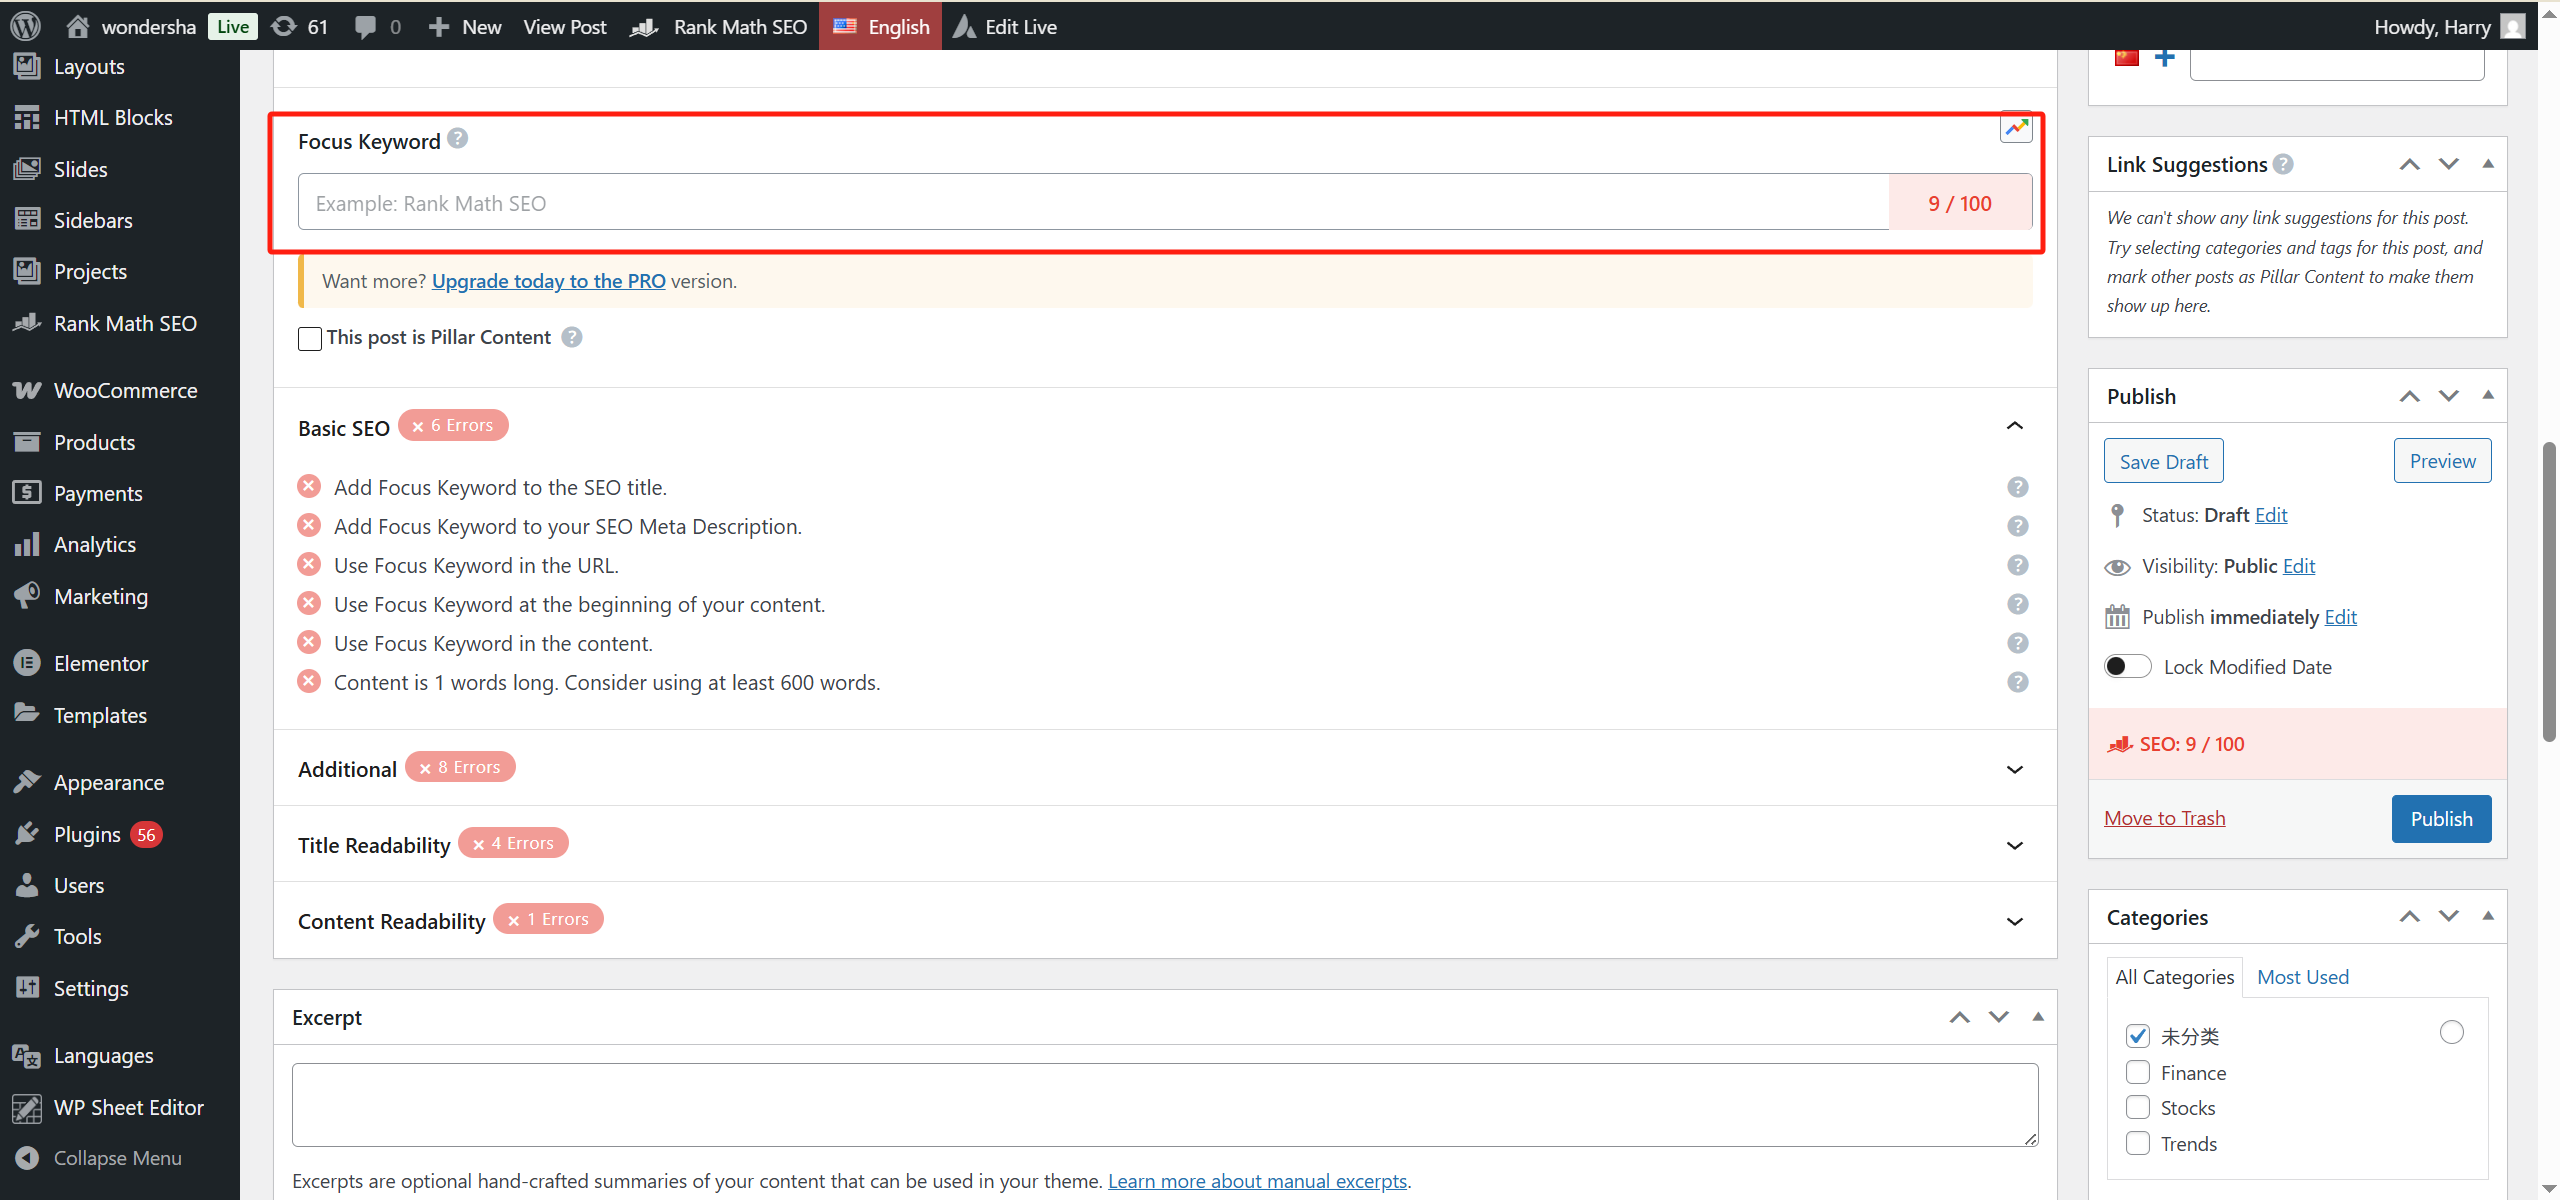This screenshot has height=1200, width=2560.
Task: Click help icon next to Focus Keyword label
Action: coord(457,139)
